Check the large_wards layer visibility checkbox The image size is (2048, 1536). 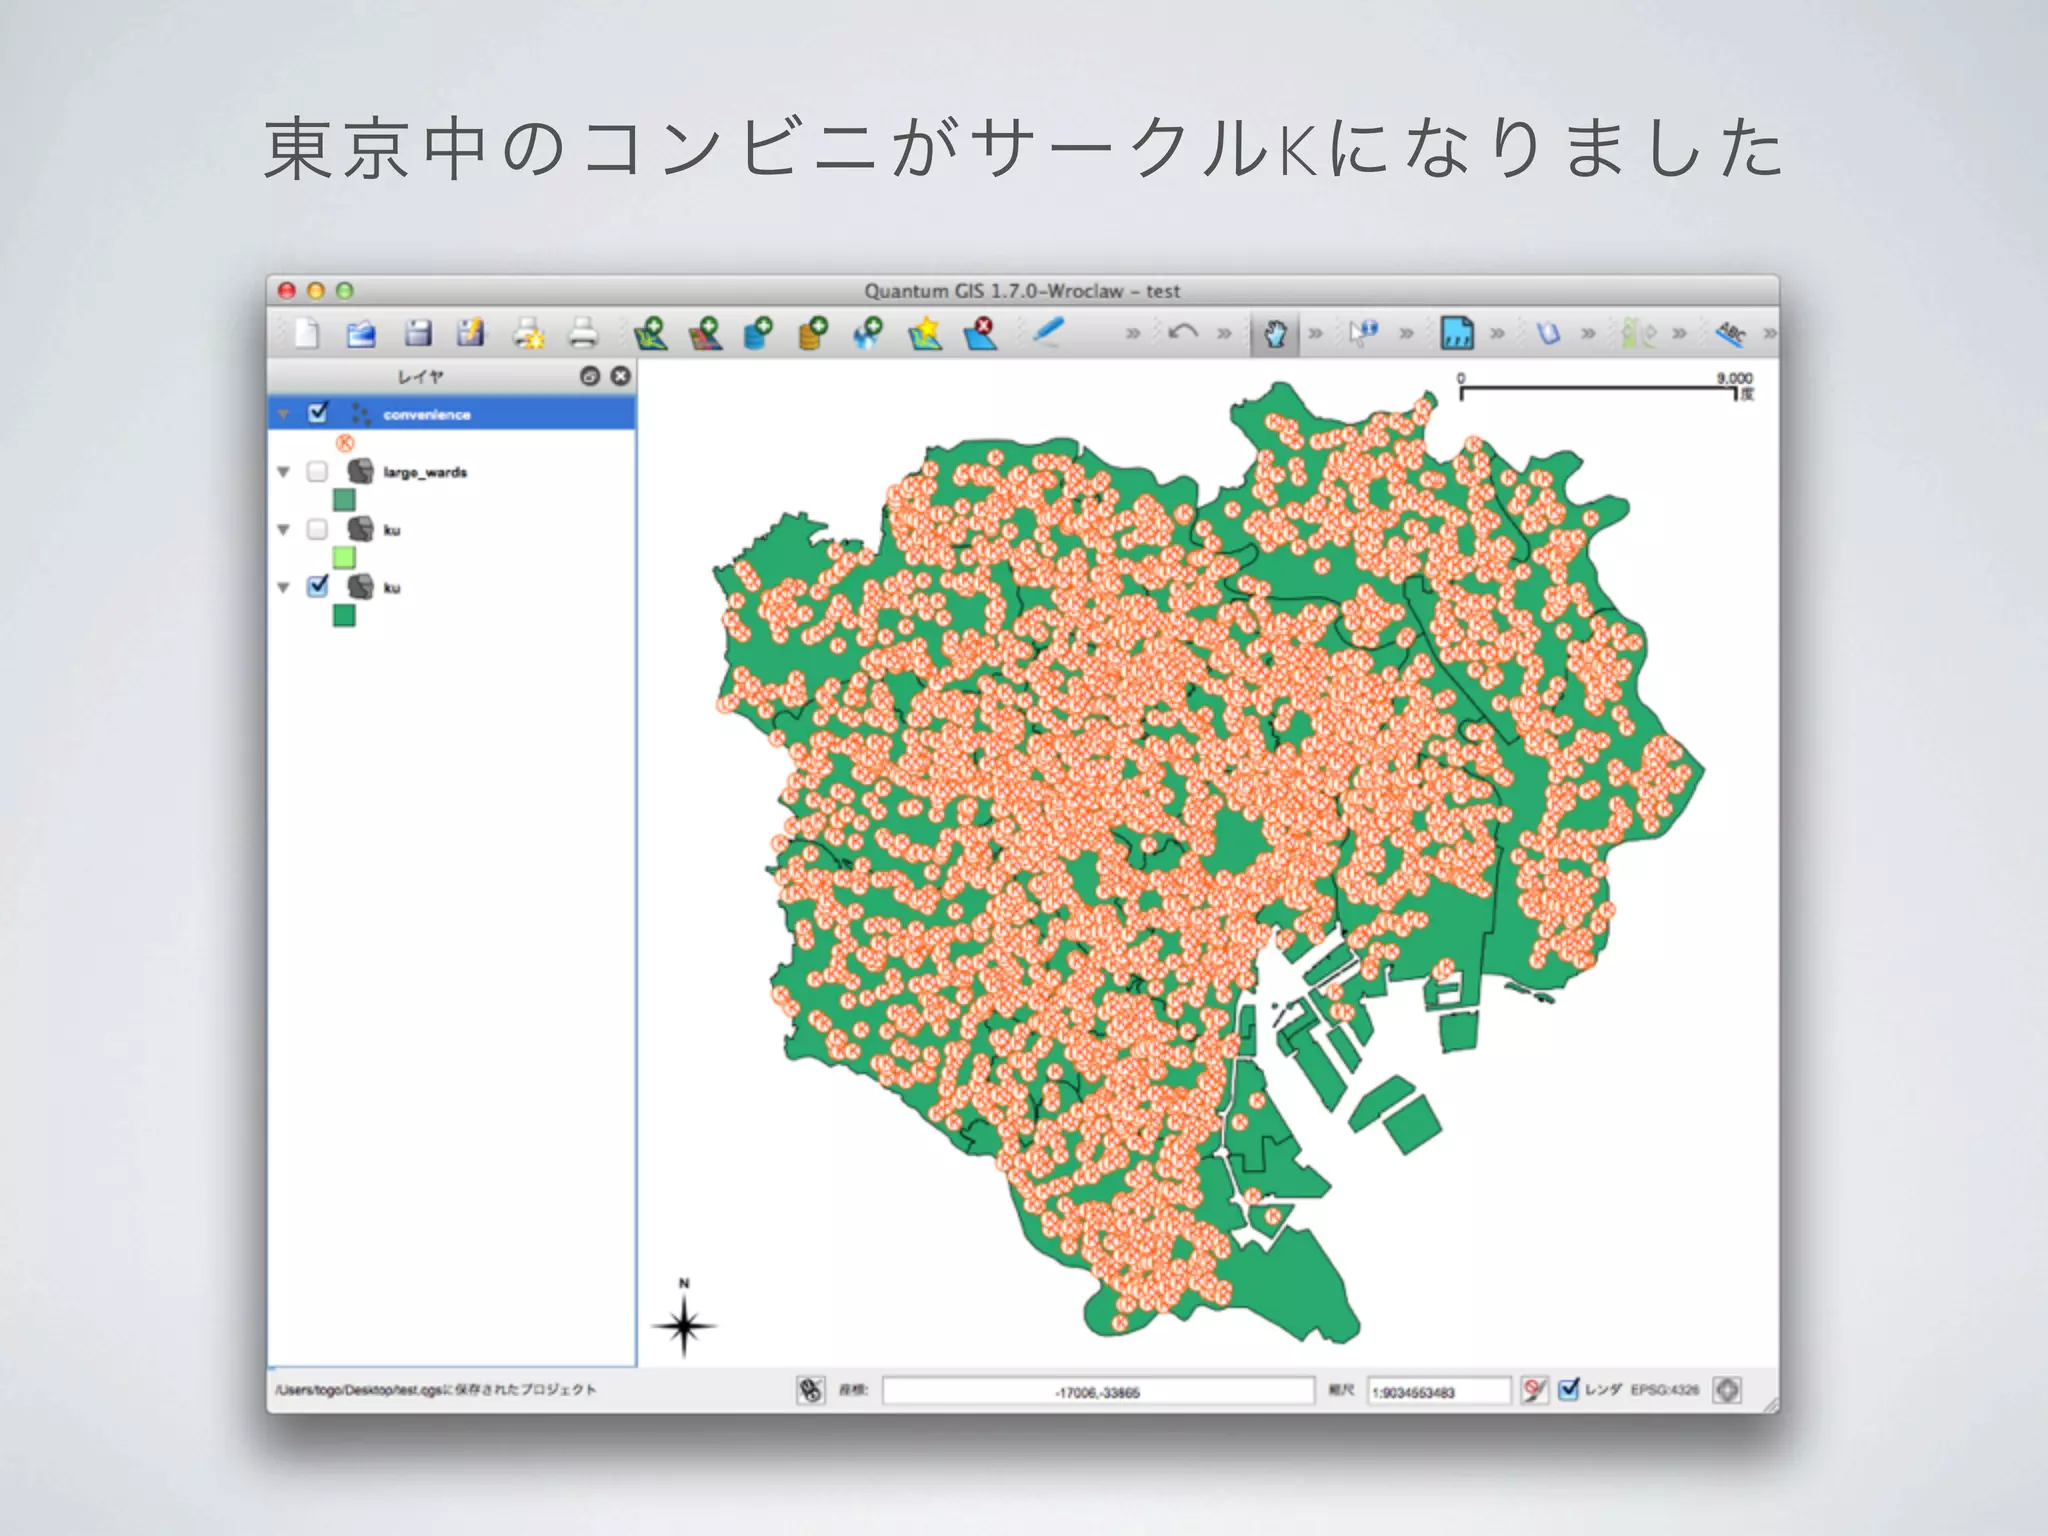(x=317, y=471)
